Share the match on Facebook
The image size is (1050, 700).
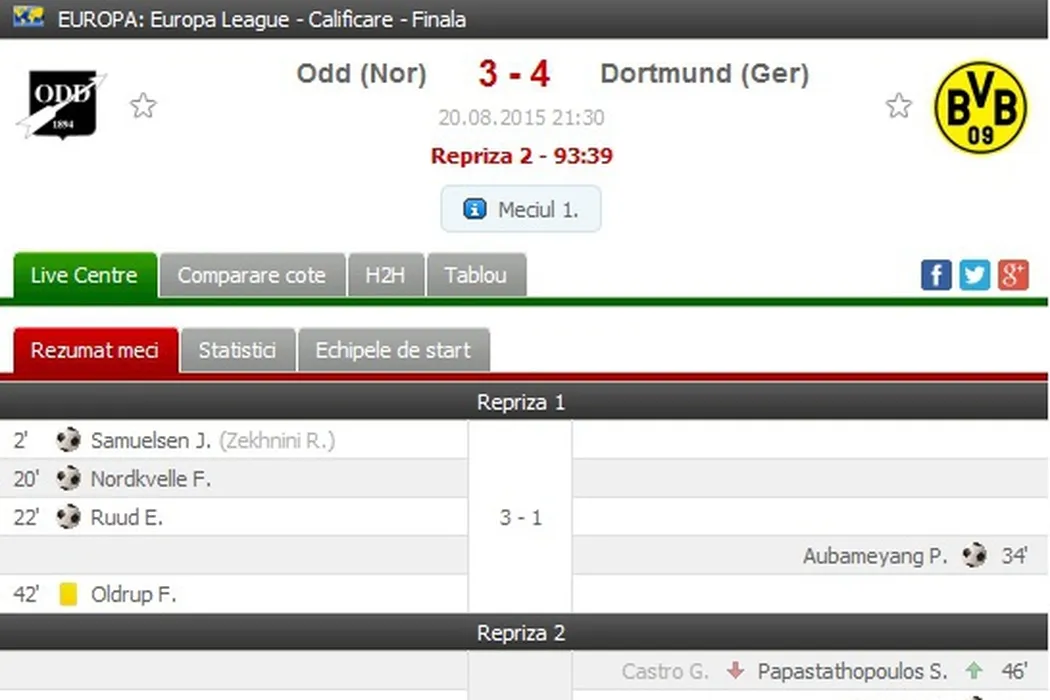(x=936, y=275)
